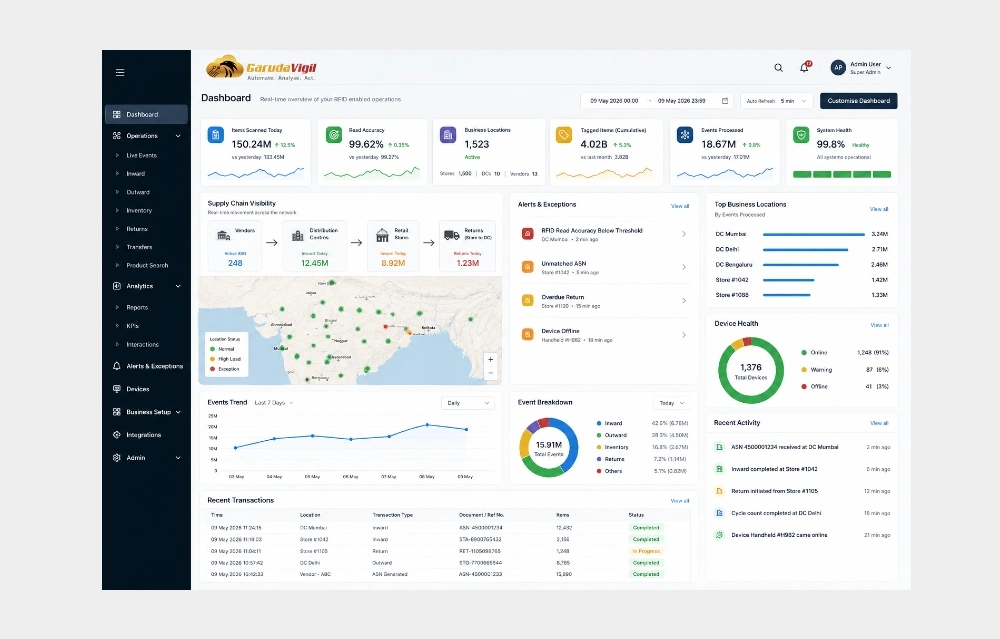Image resolution: width=1000 pixels, height=639 pixels.
Task: Click the search magnifier icon
Action: tap(779, 68)
